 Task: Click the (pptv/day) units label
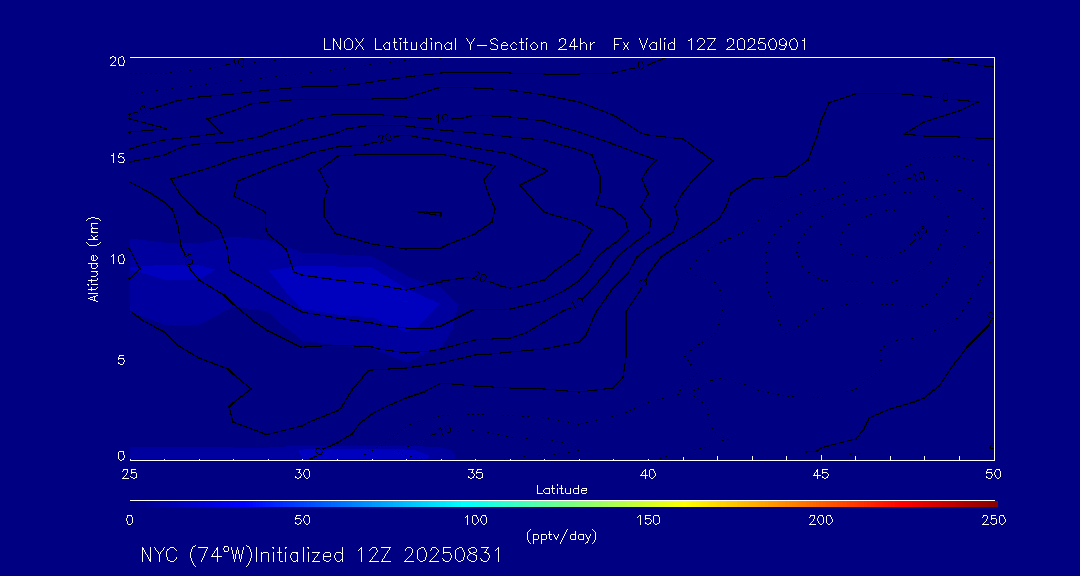[x=561, y=536]
